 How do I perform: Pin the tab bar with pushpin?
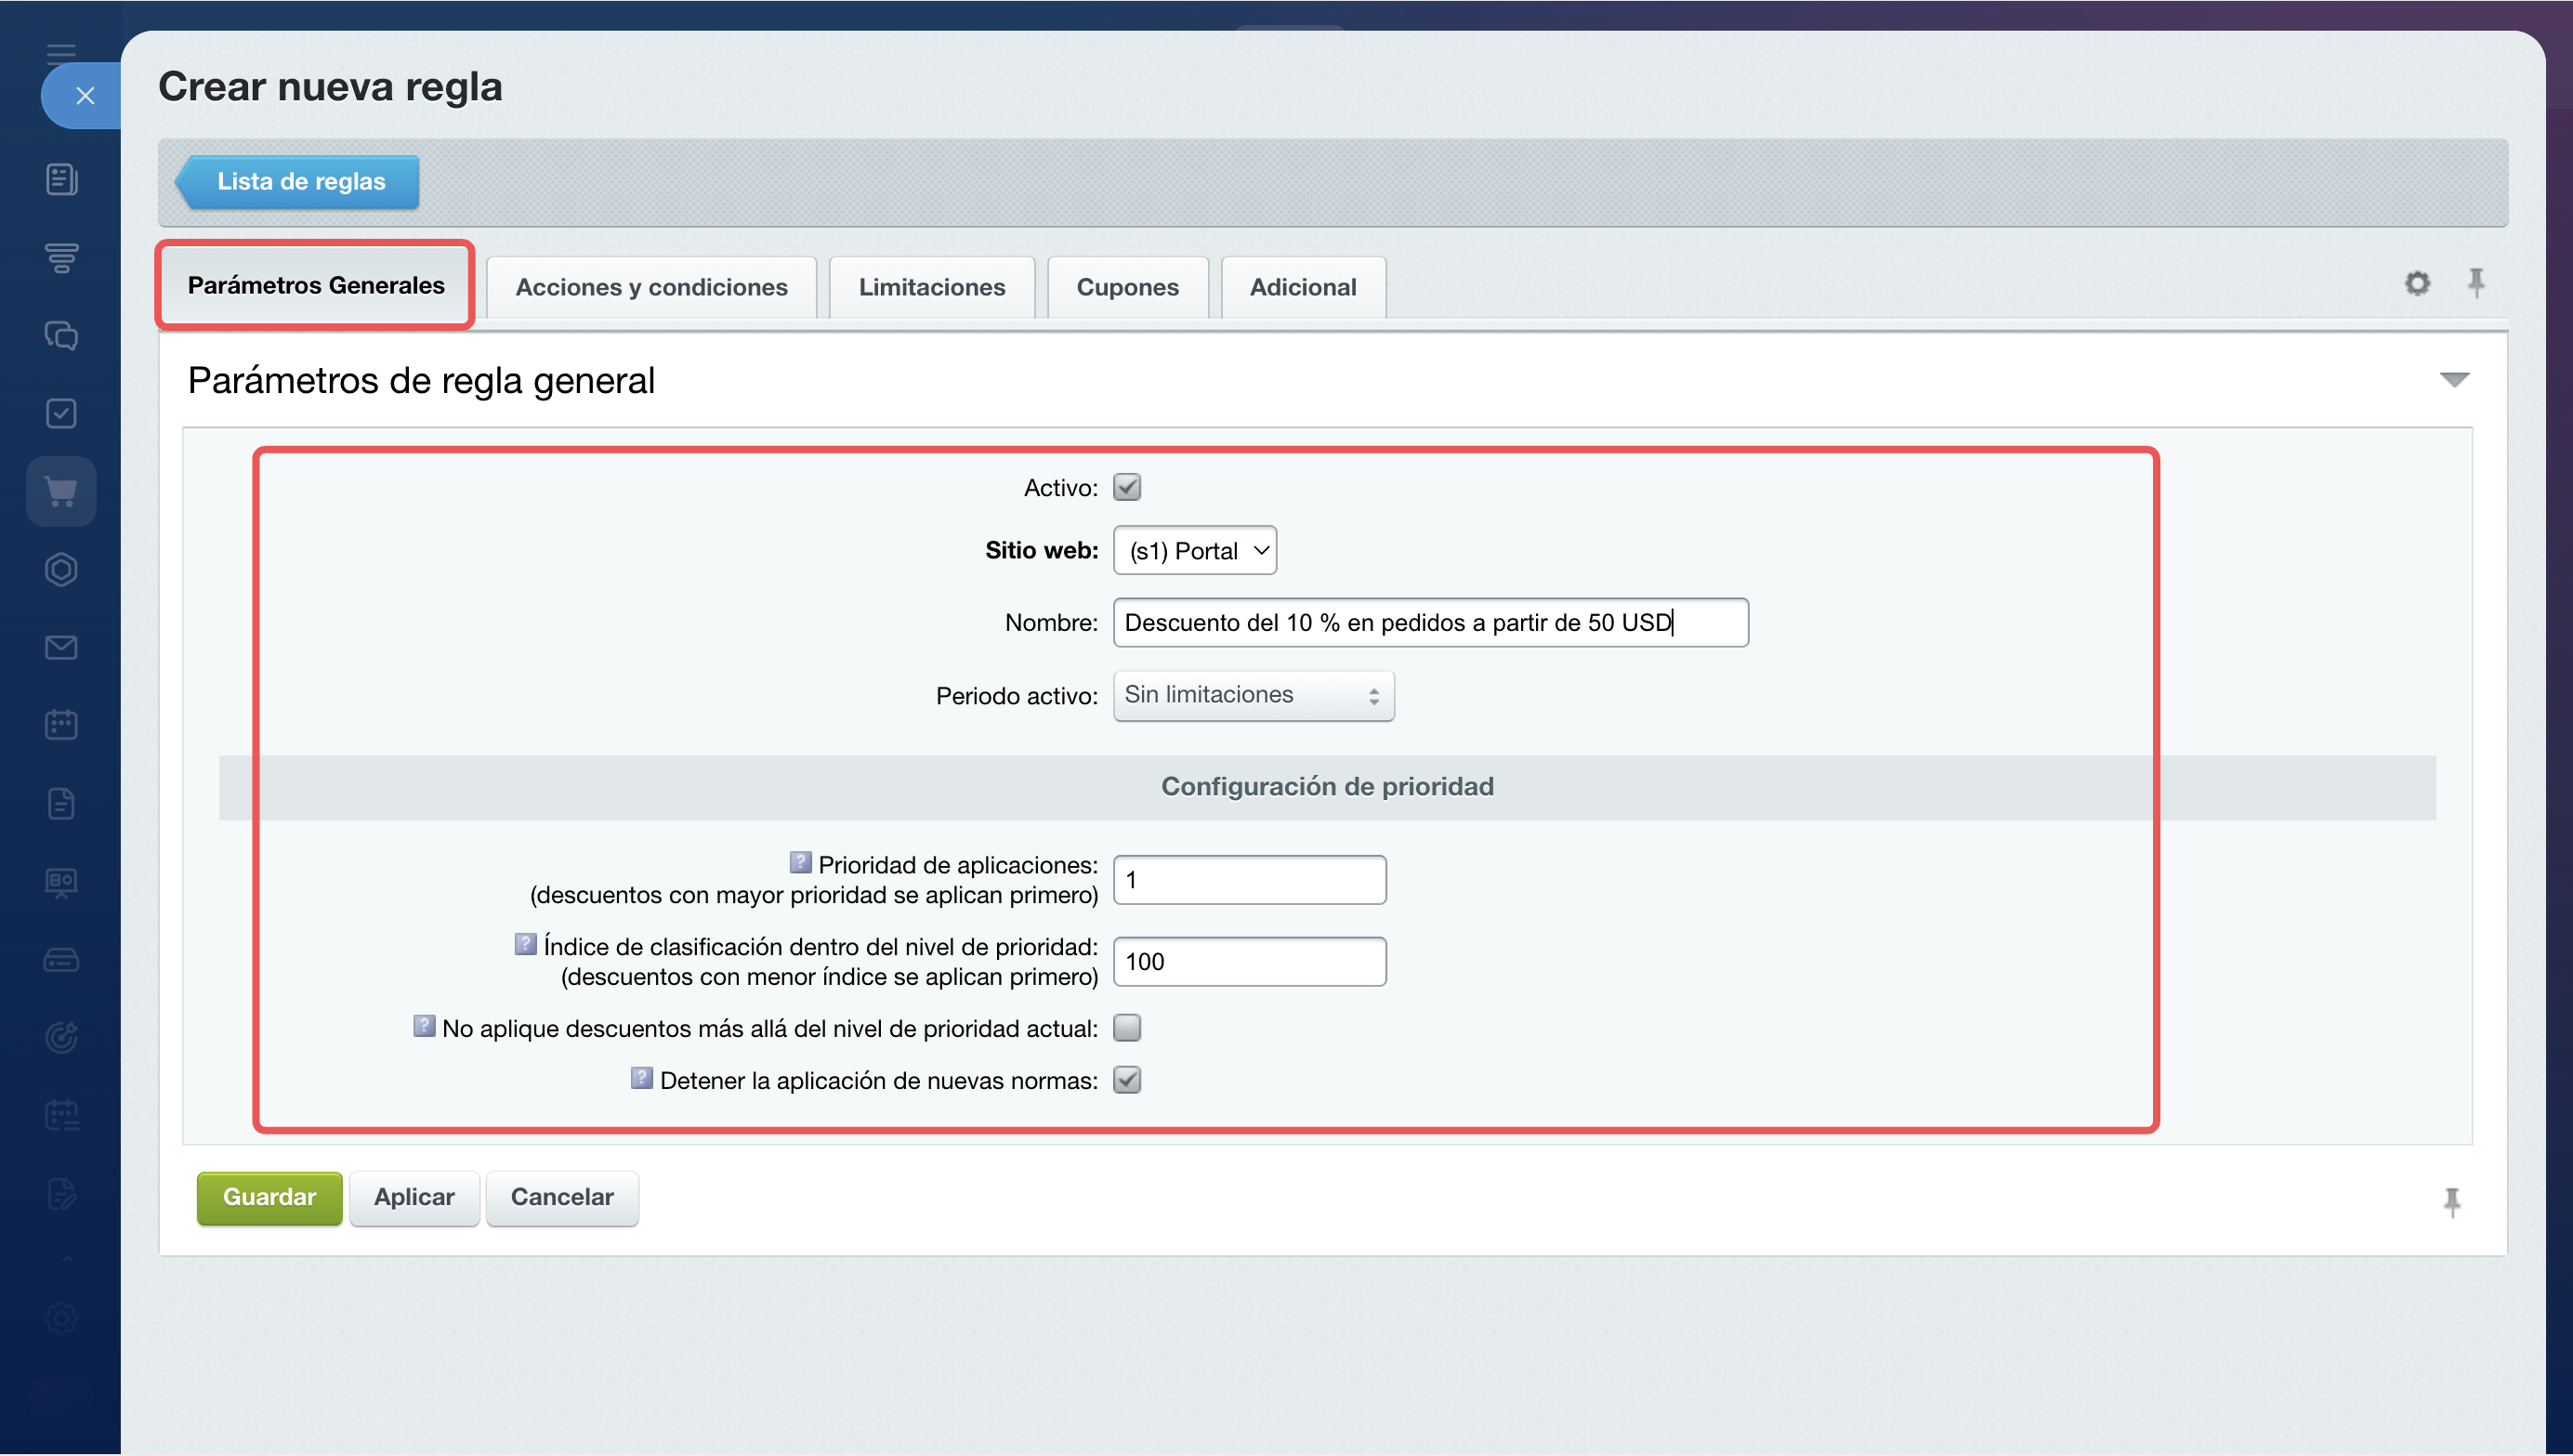click(2475, 283)
